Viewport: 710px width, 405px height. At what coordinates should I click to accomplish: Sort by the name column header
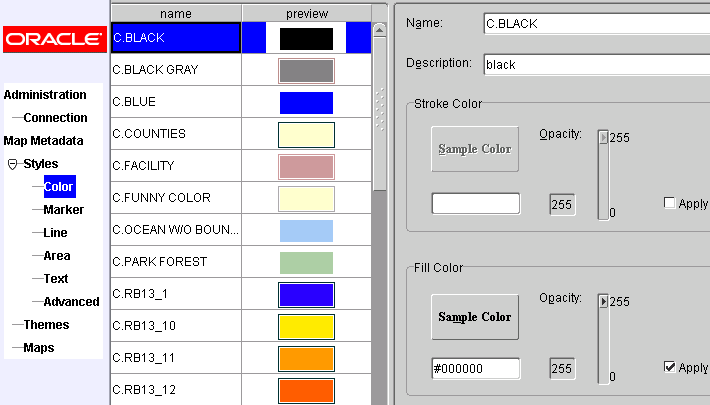(x=176, y=14)
